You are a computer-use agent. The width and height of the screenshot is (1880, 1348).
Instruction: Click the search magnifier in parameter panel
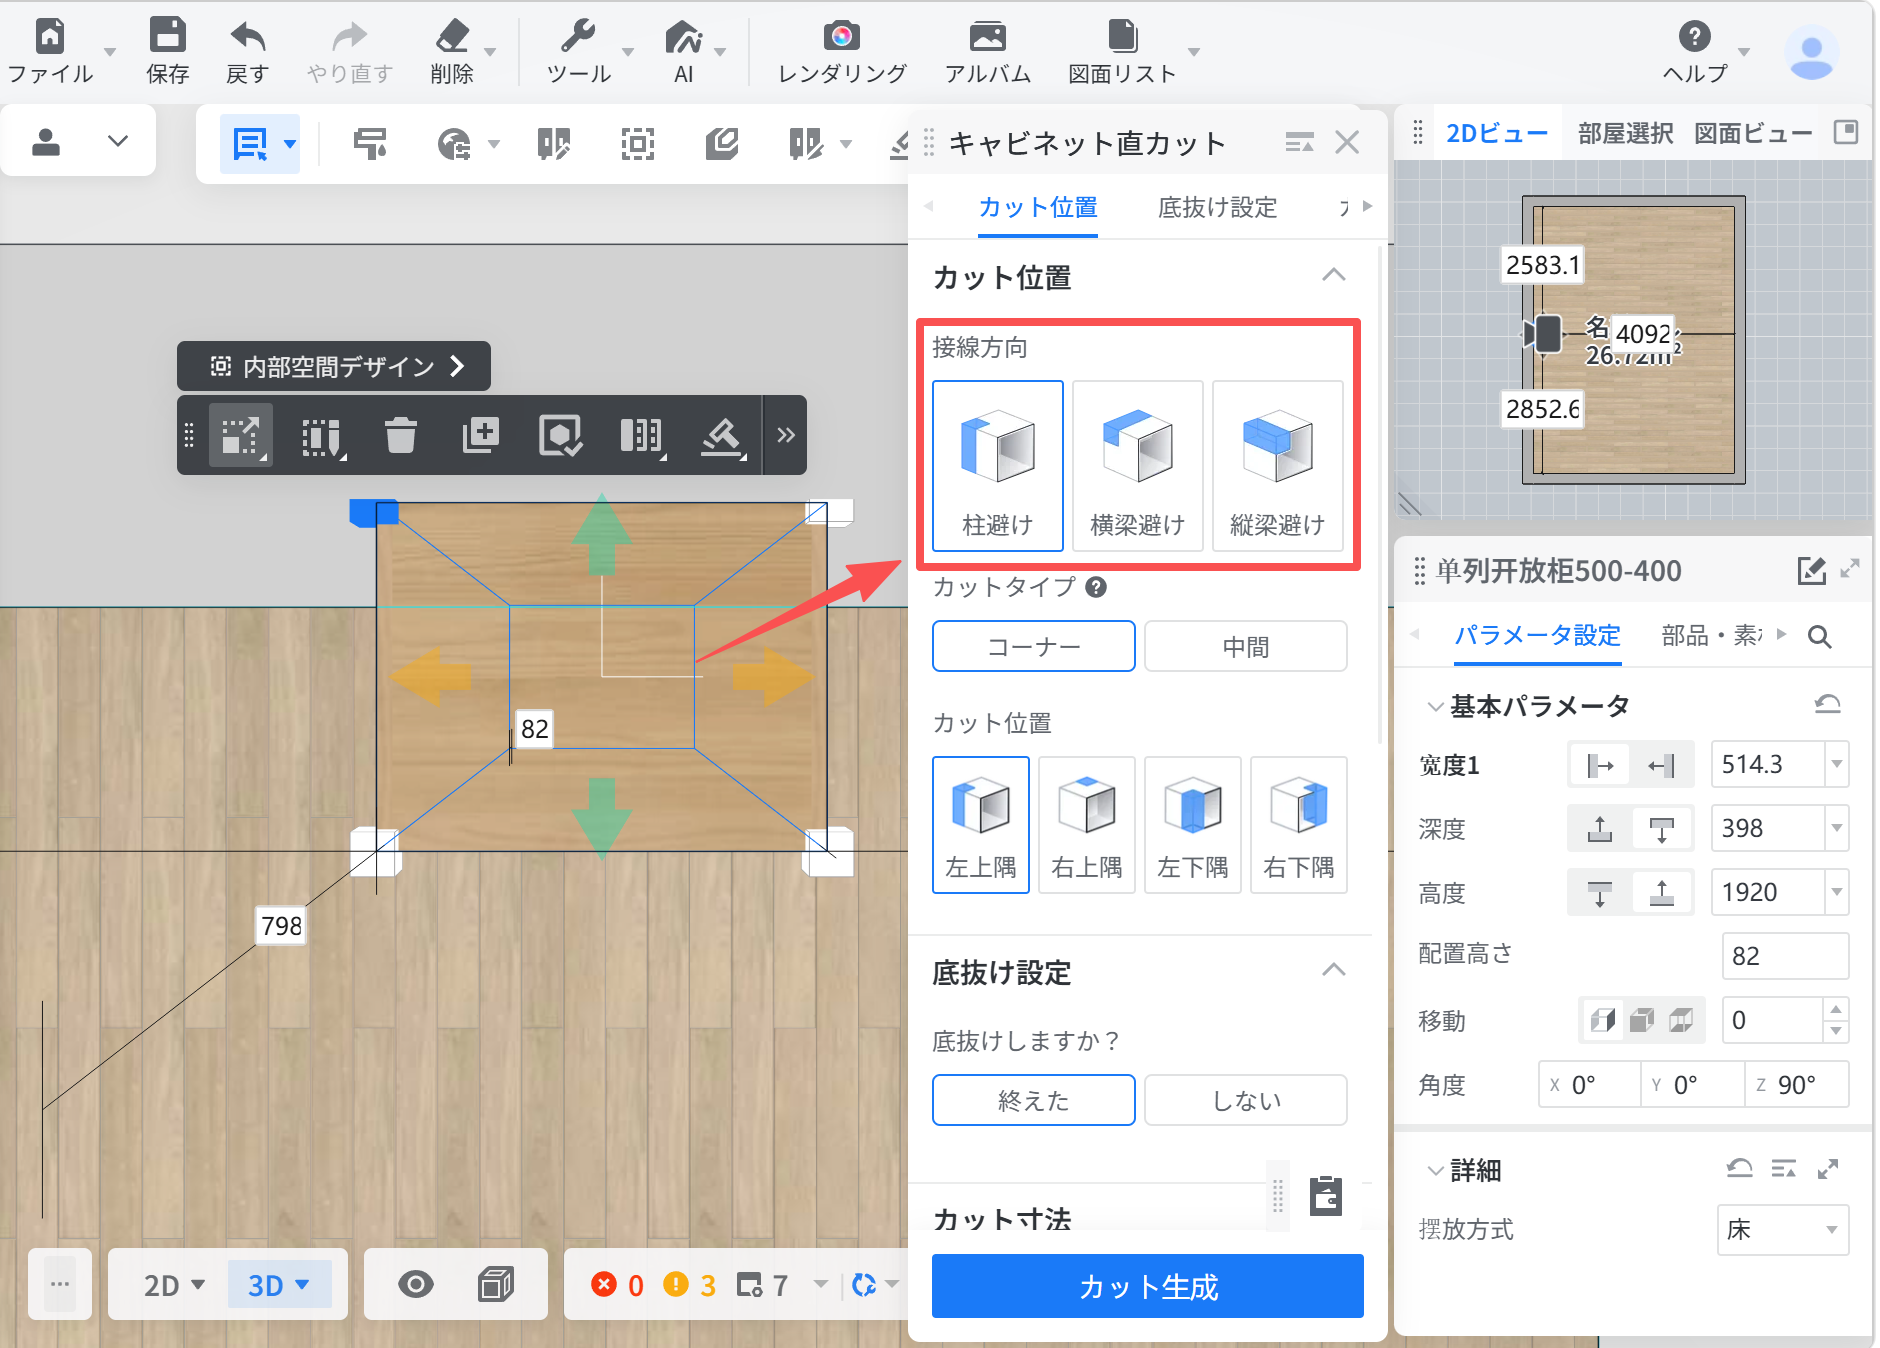1820,636
